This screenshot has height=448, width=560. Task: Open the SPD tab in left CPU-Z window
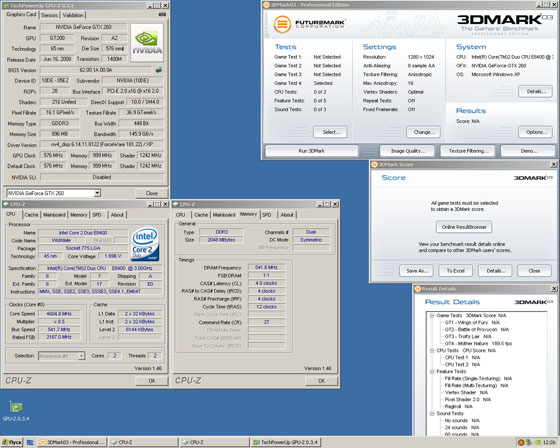tap(97, 215)
